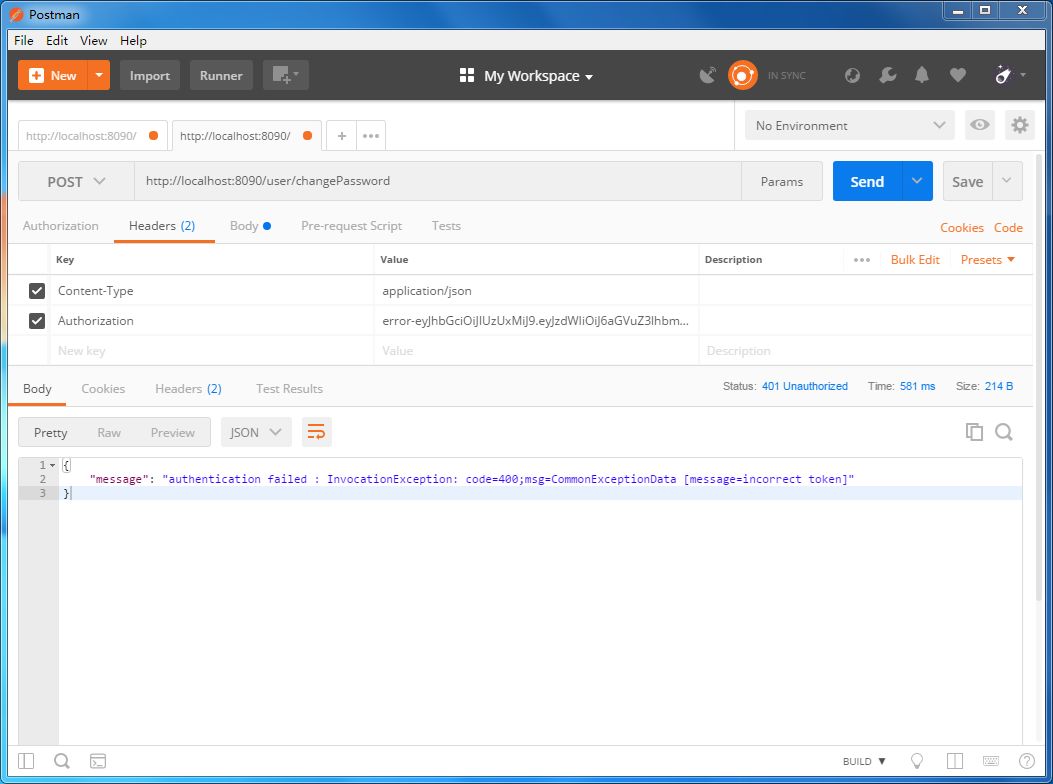The height and width of the screenshot is (784, 1053).
Task: Change the JSON response format dropdown
Action: tap(256, 432)
